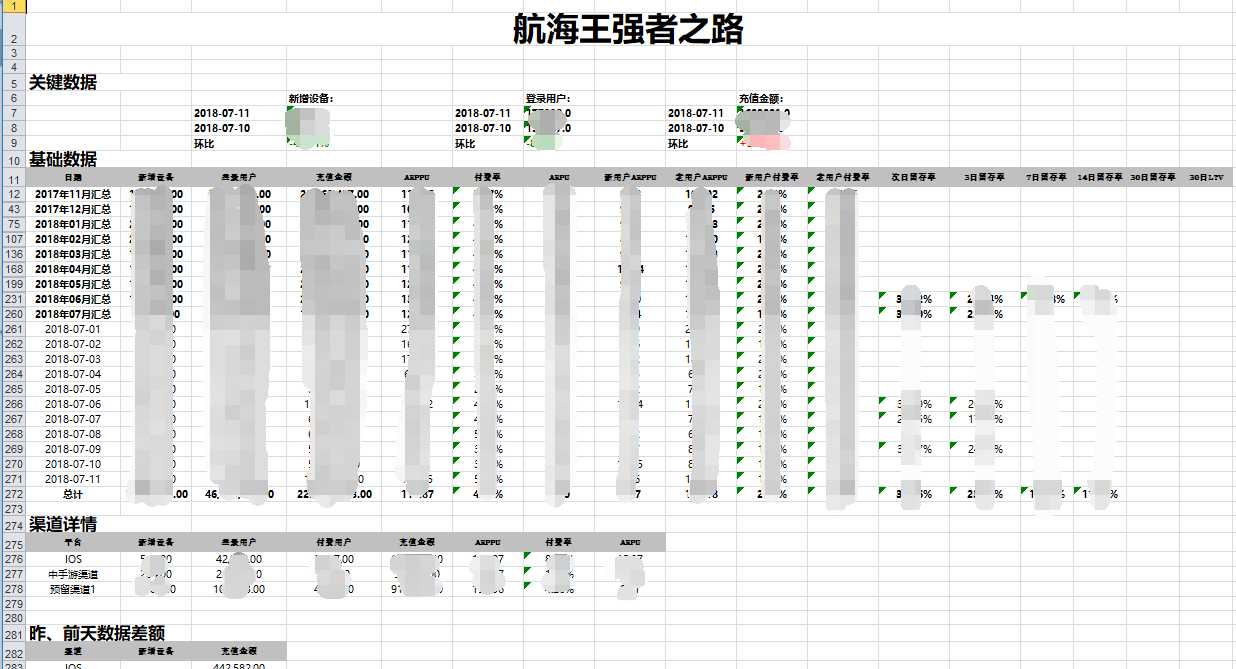Select the title cell 航海王强者之路

[x=628, y=29]
